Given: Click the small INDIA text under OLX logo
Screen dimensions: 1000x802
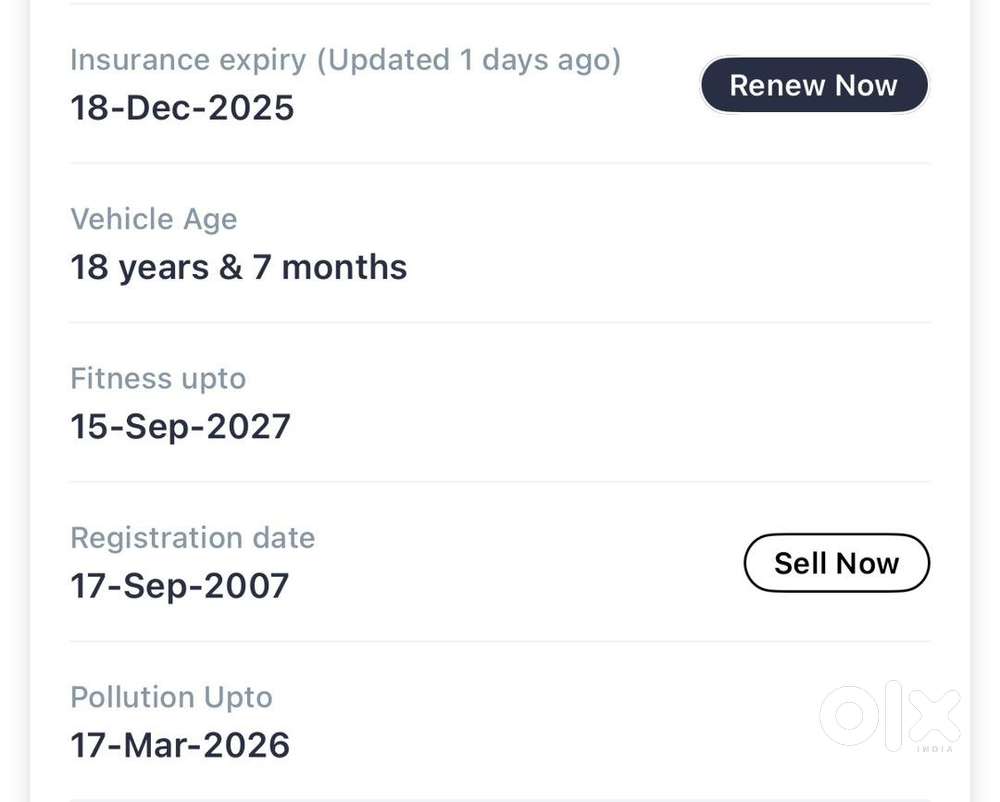Looking at the screenshot, I should (935, 748).
